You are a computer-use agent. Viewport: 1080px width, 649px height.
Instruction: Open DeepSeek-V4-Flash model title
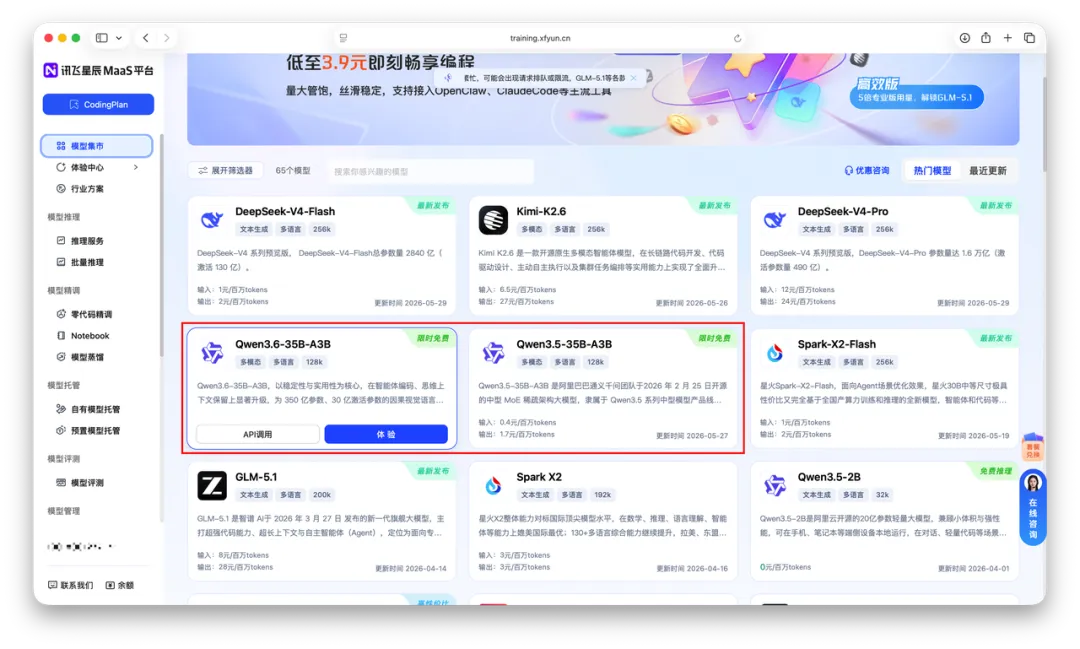(285, 212)
